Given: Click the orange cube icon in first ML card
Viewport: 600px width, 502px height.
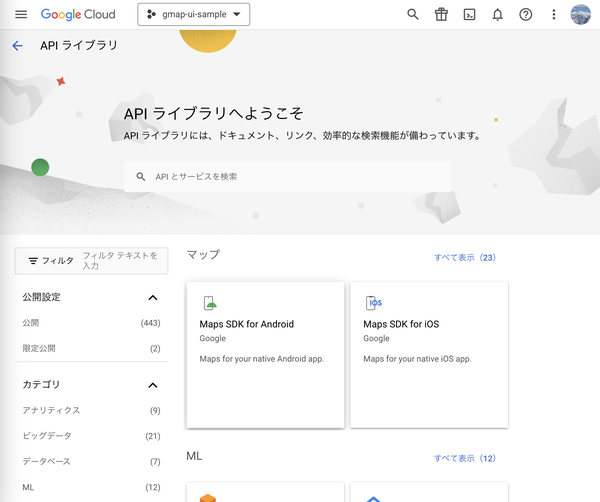Looking at the screenshot, I should coord(208,498).
